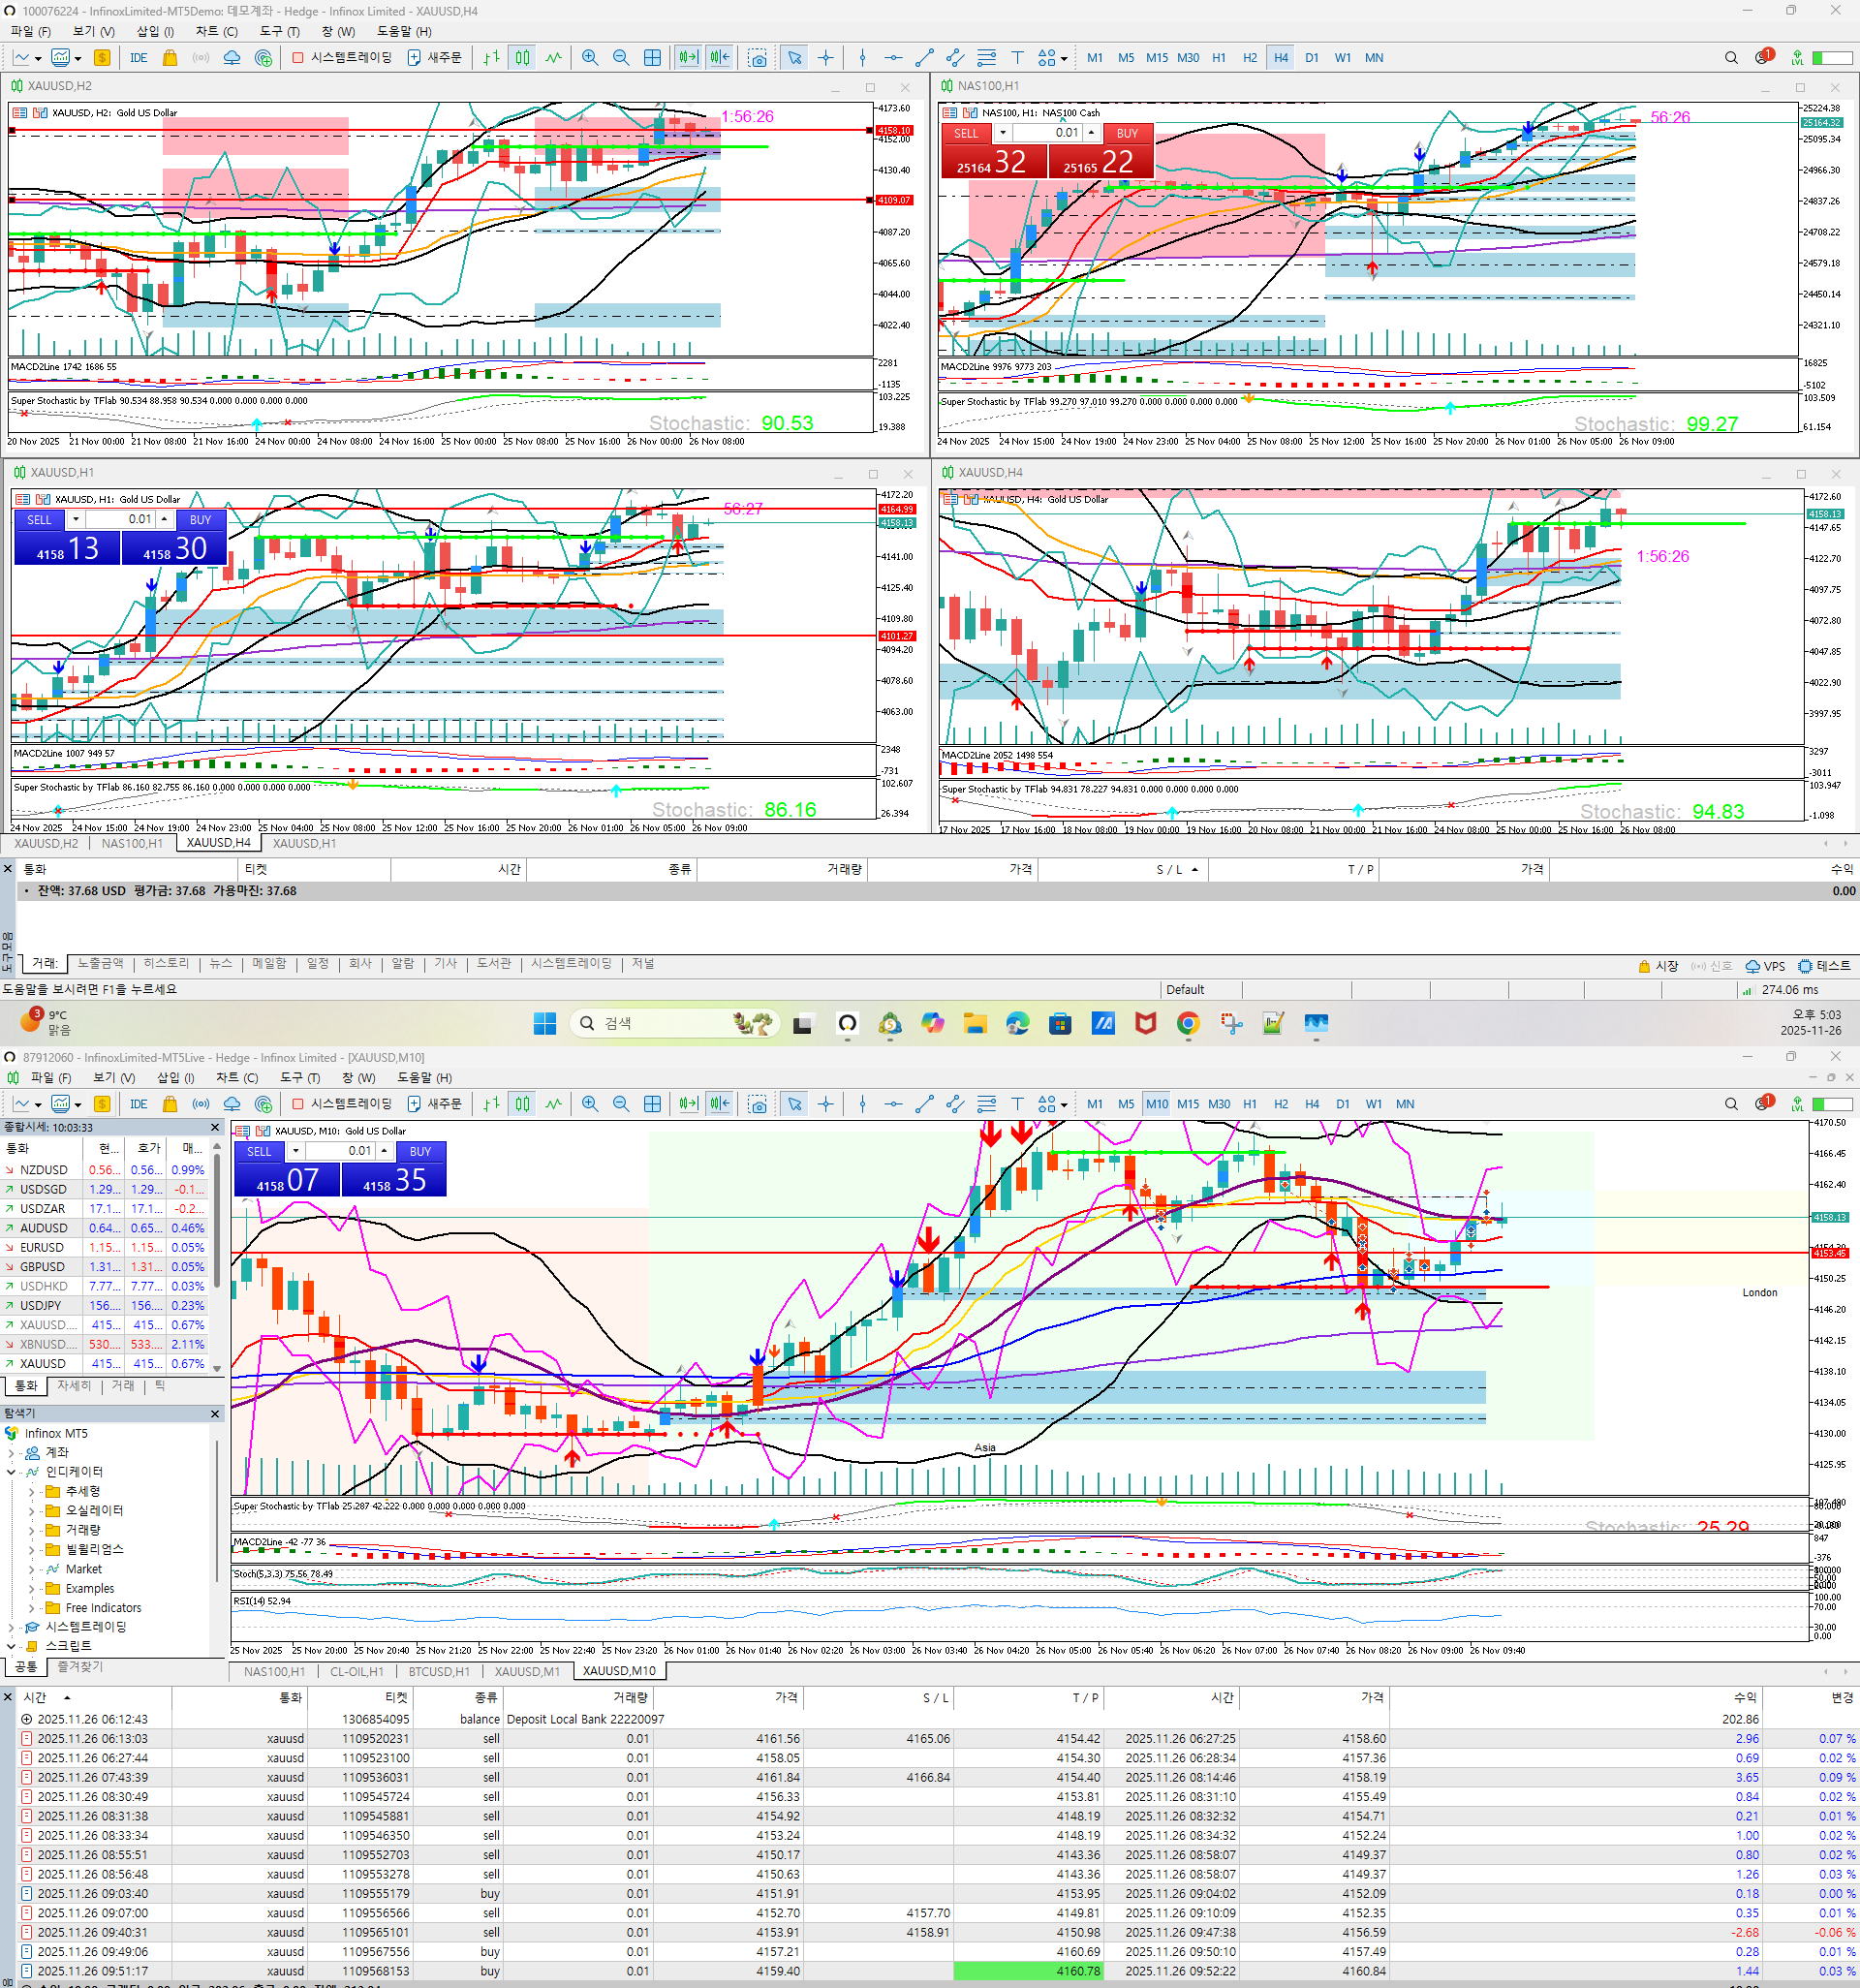Open Google Chrome from the Windows taskbar
1860x1988 pixels.
1188,1023
